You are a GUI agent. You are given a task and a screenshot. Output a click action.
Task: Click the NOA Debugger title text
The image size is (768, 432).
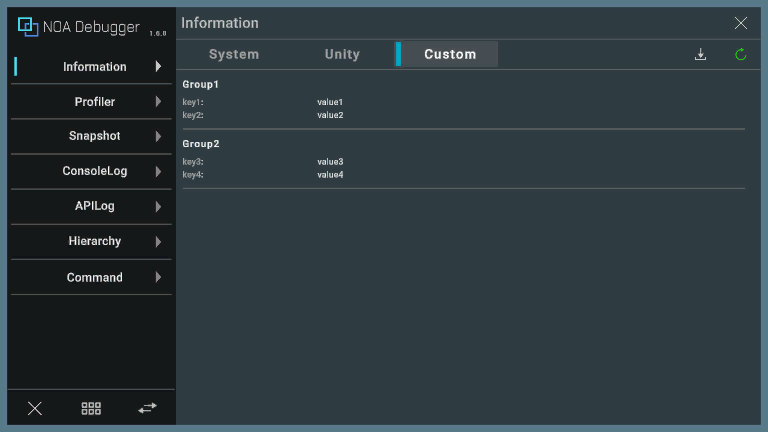tap(91, 27)
